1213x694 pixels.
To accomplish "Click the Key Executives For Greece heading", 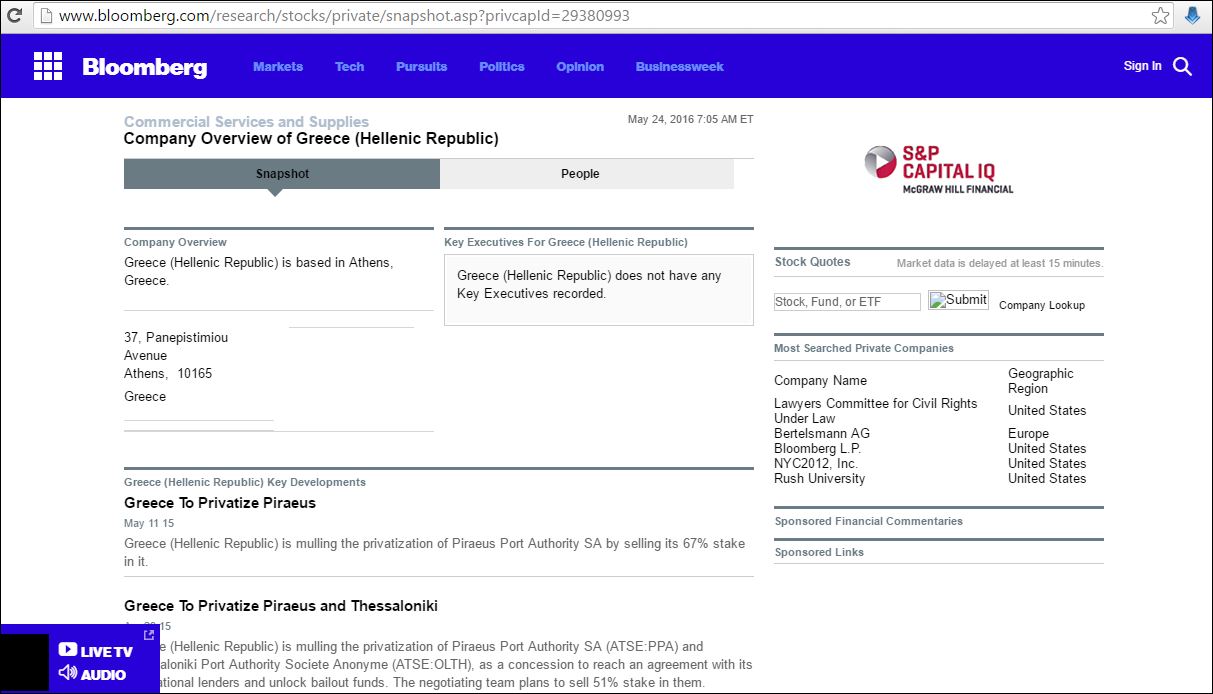I will [566, 242].
